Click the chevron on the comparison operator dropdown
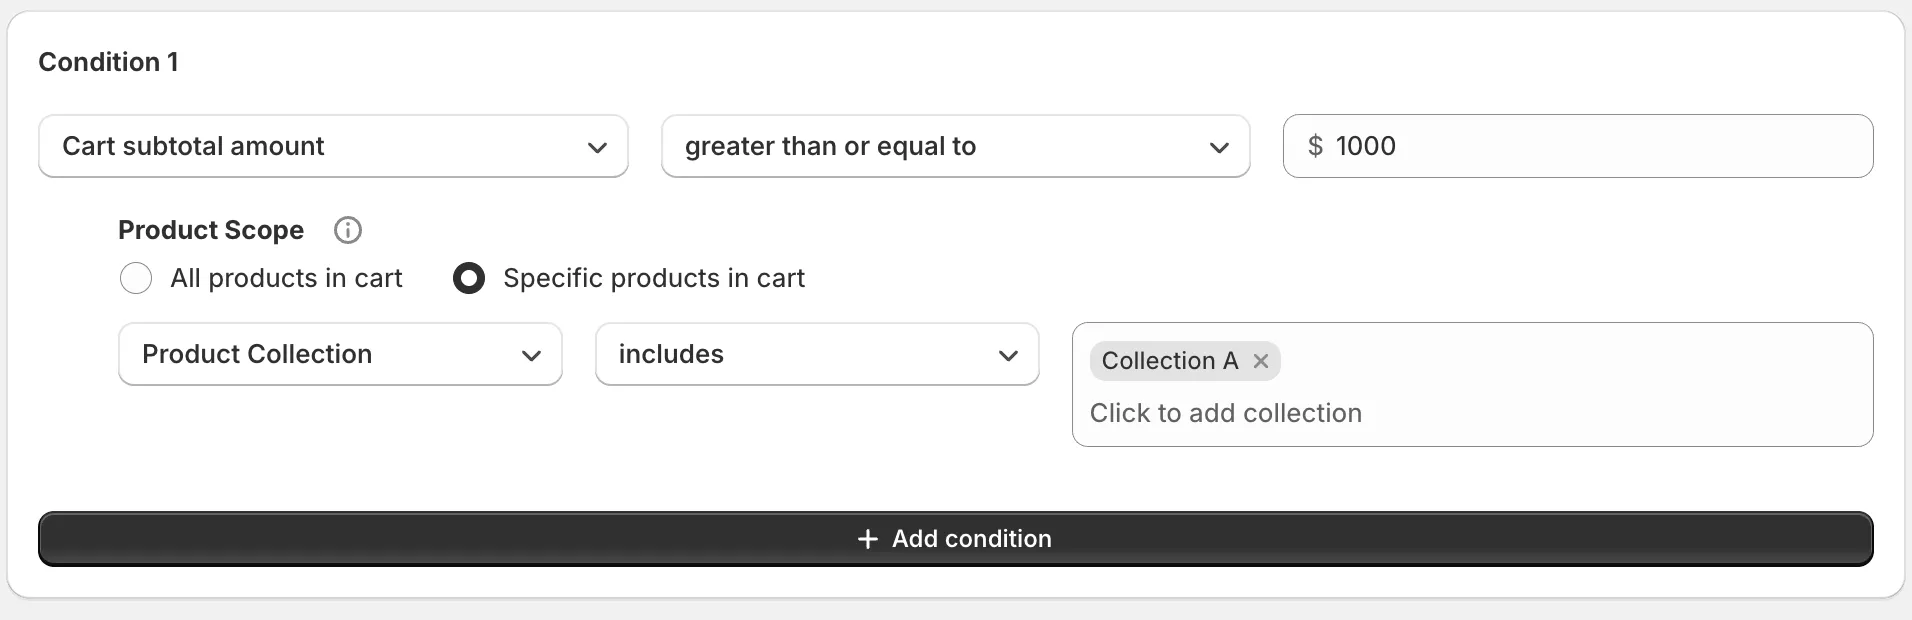Image resolution: width=1912 pixels, height=620 pixels. (x=1219, y=147)
